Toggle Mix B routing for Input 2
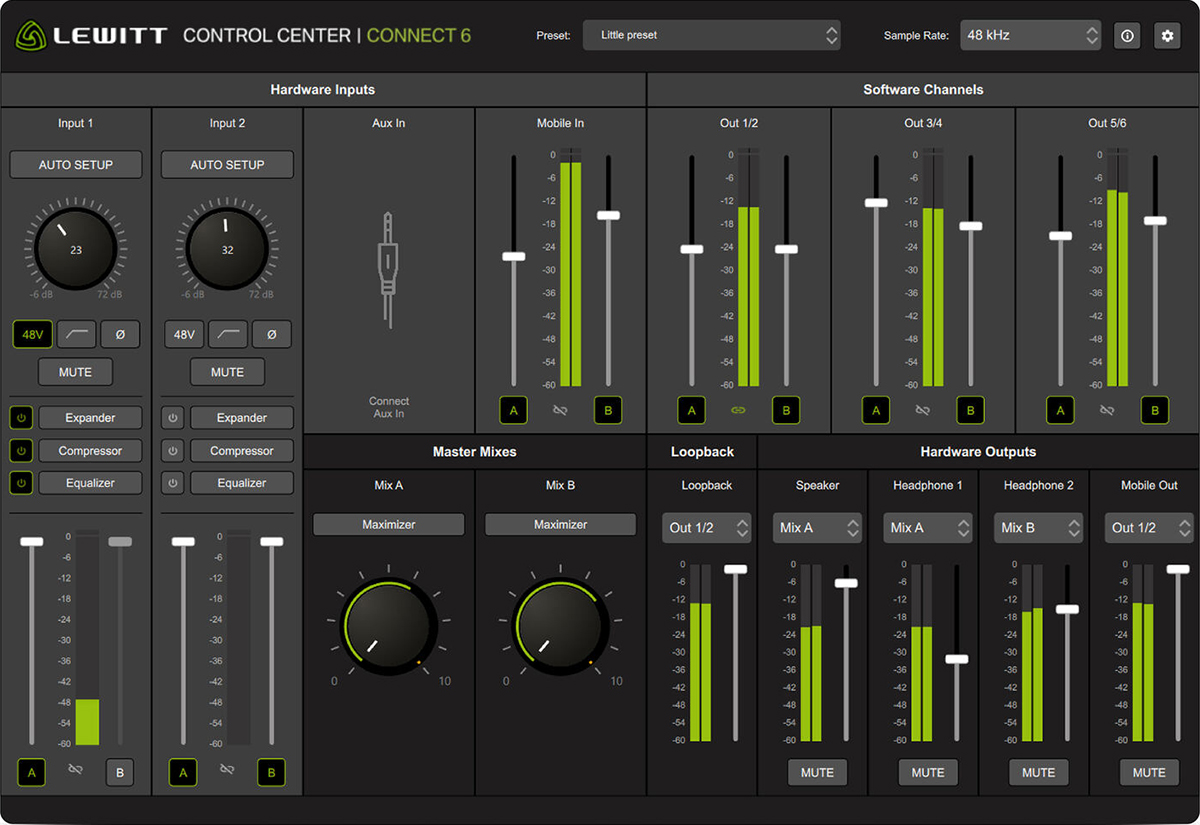This screenshot has height=825, width=1200. (x=271, y=772)
